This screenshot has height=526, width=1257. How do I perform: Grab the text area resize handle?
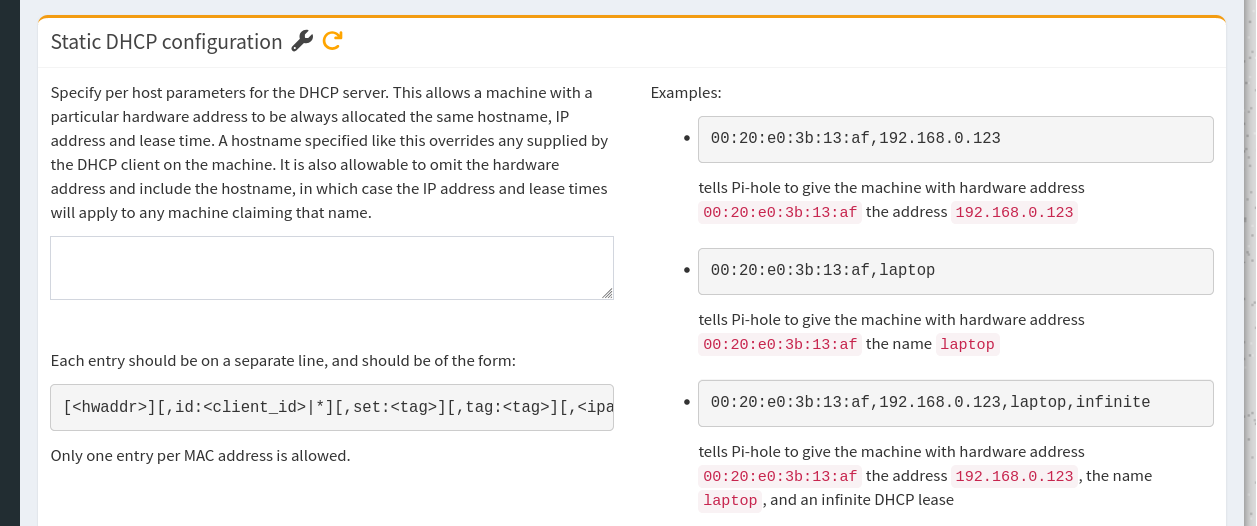coord(607,293)
